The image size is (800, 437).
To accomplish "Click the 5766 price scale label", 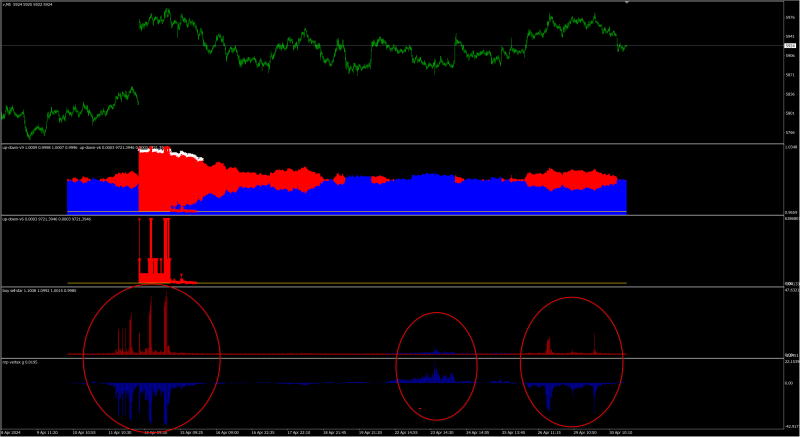I will click(790, 133).
